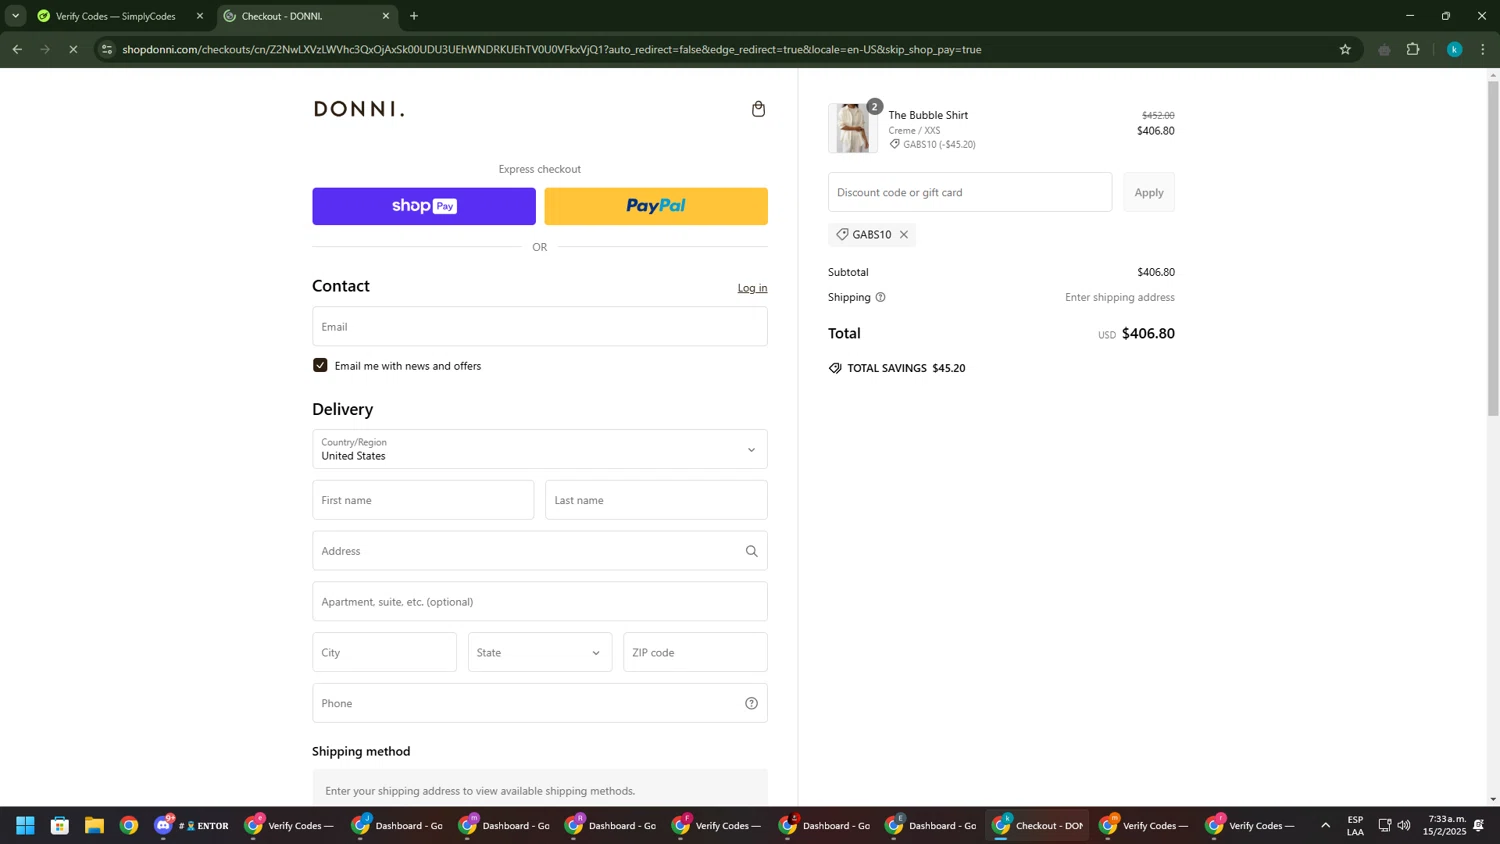Click the shipping info help icon
The height and width of the screenshot is (844, 1500).
click(x=880, y=297)
